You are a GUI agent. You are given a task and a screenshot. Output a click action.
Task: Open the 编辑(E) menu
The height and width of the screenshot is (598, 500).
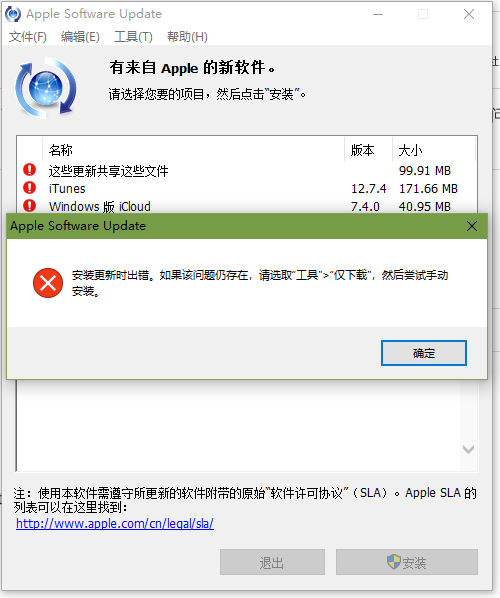80,37
